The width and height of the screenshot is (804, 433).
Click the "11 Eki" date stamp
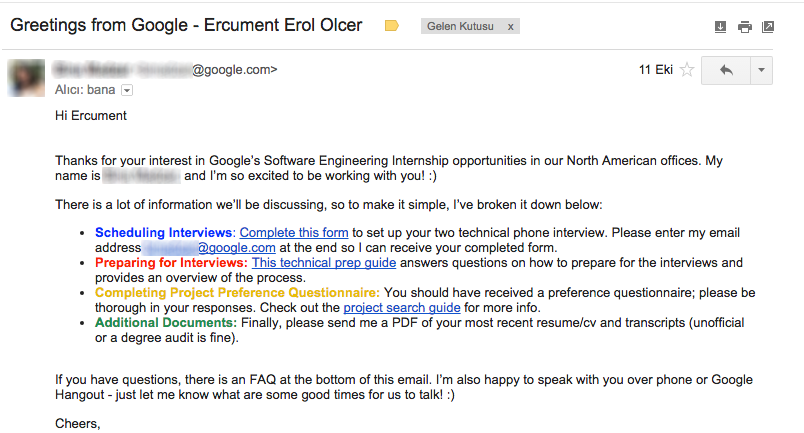pyautogui.click(x=655, y=70)
